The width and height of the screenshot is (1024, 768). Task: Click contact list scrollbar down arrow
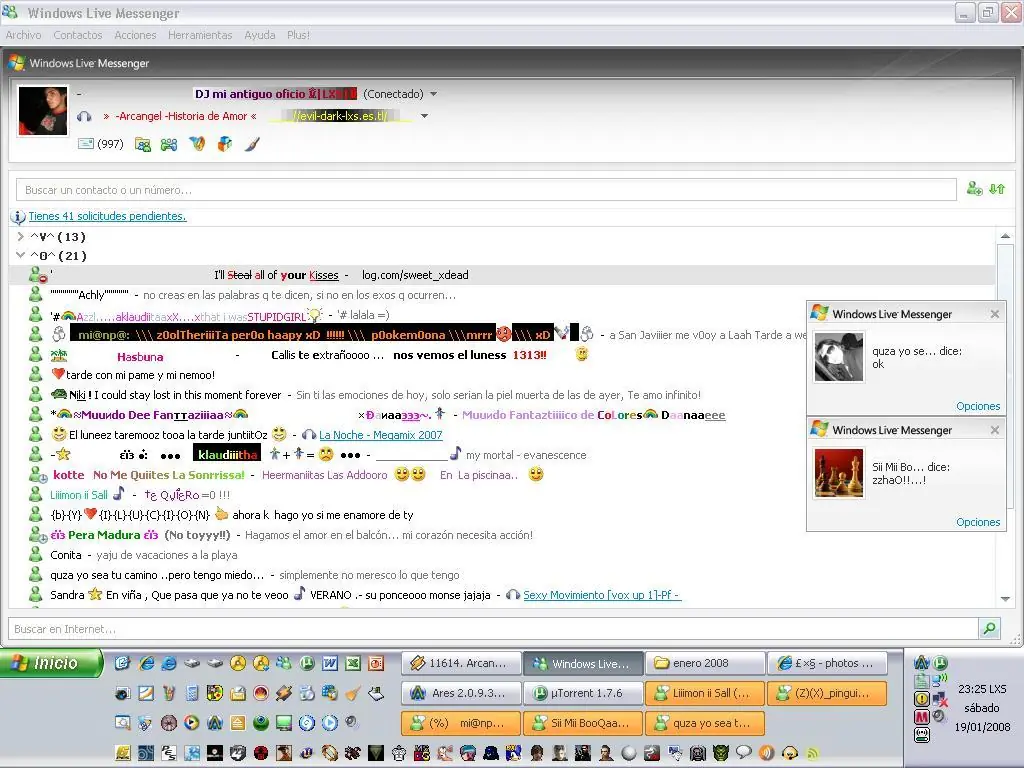[x=1005, y=599]
